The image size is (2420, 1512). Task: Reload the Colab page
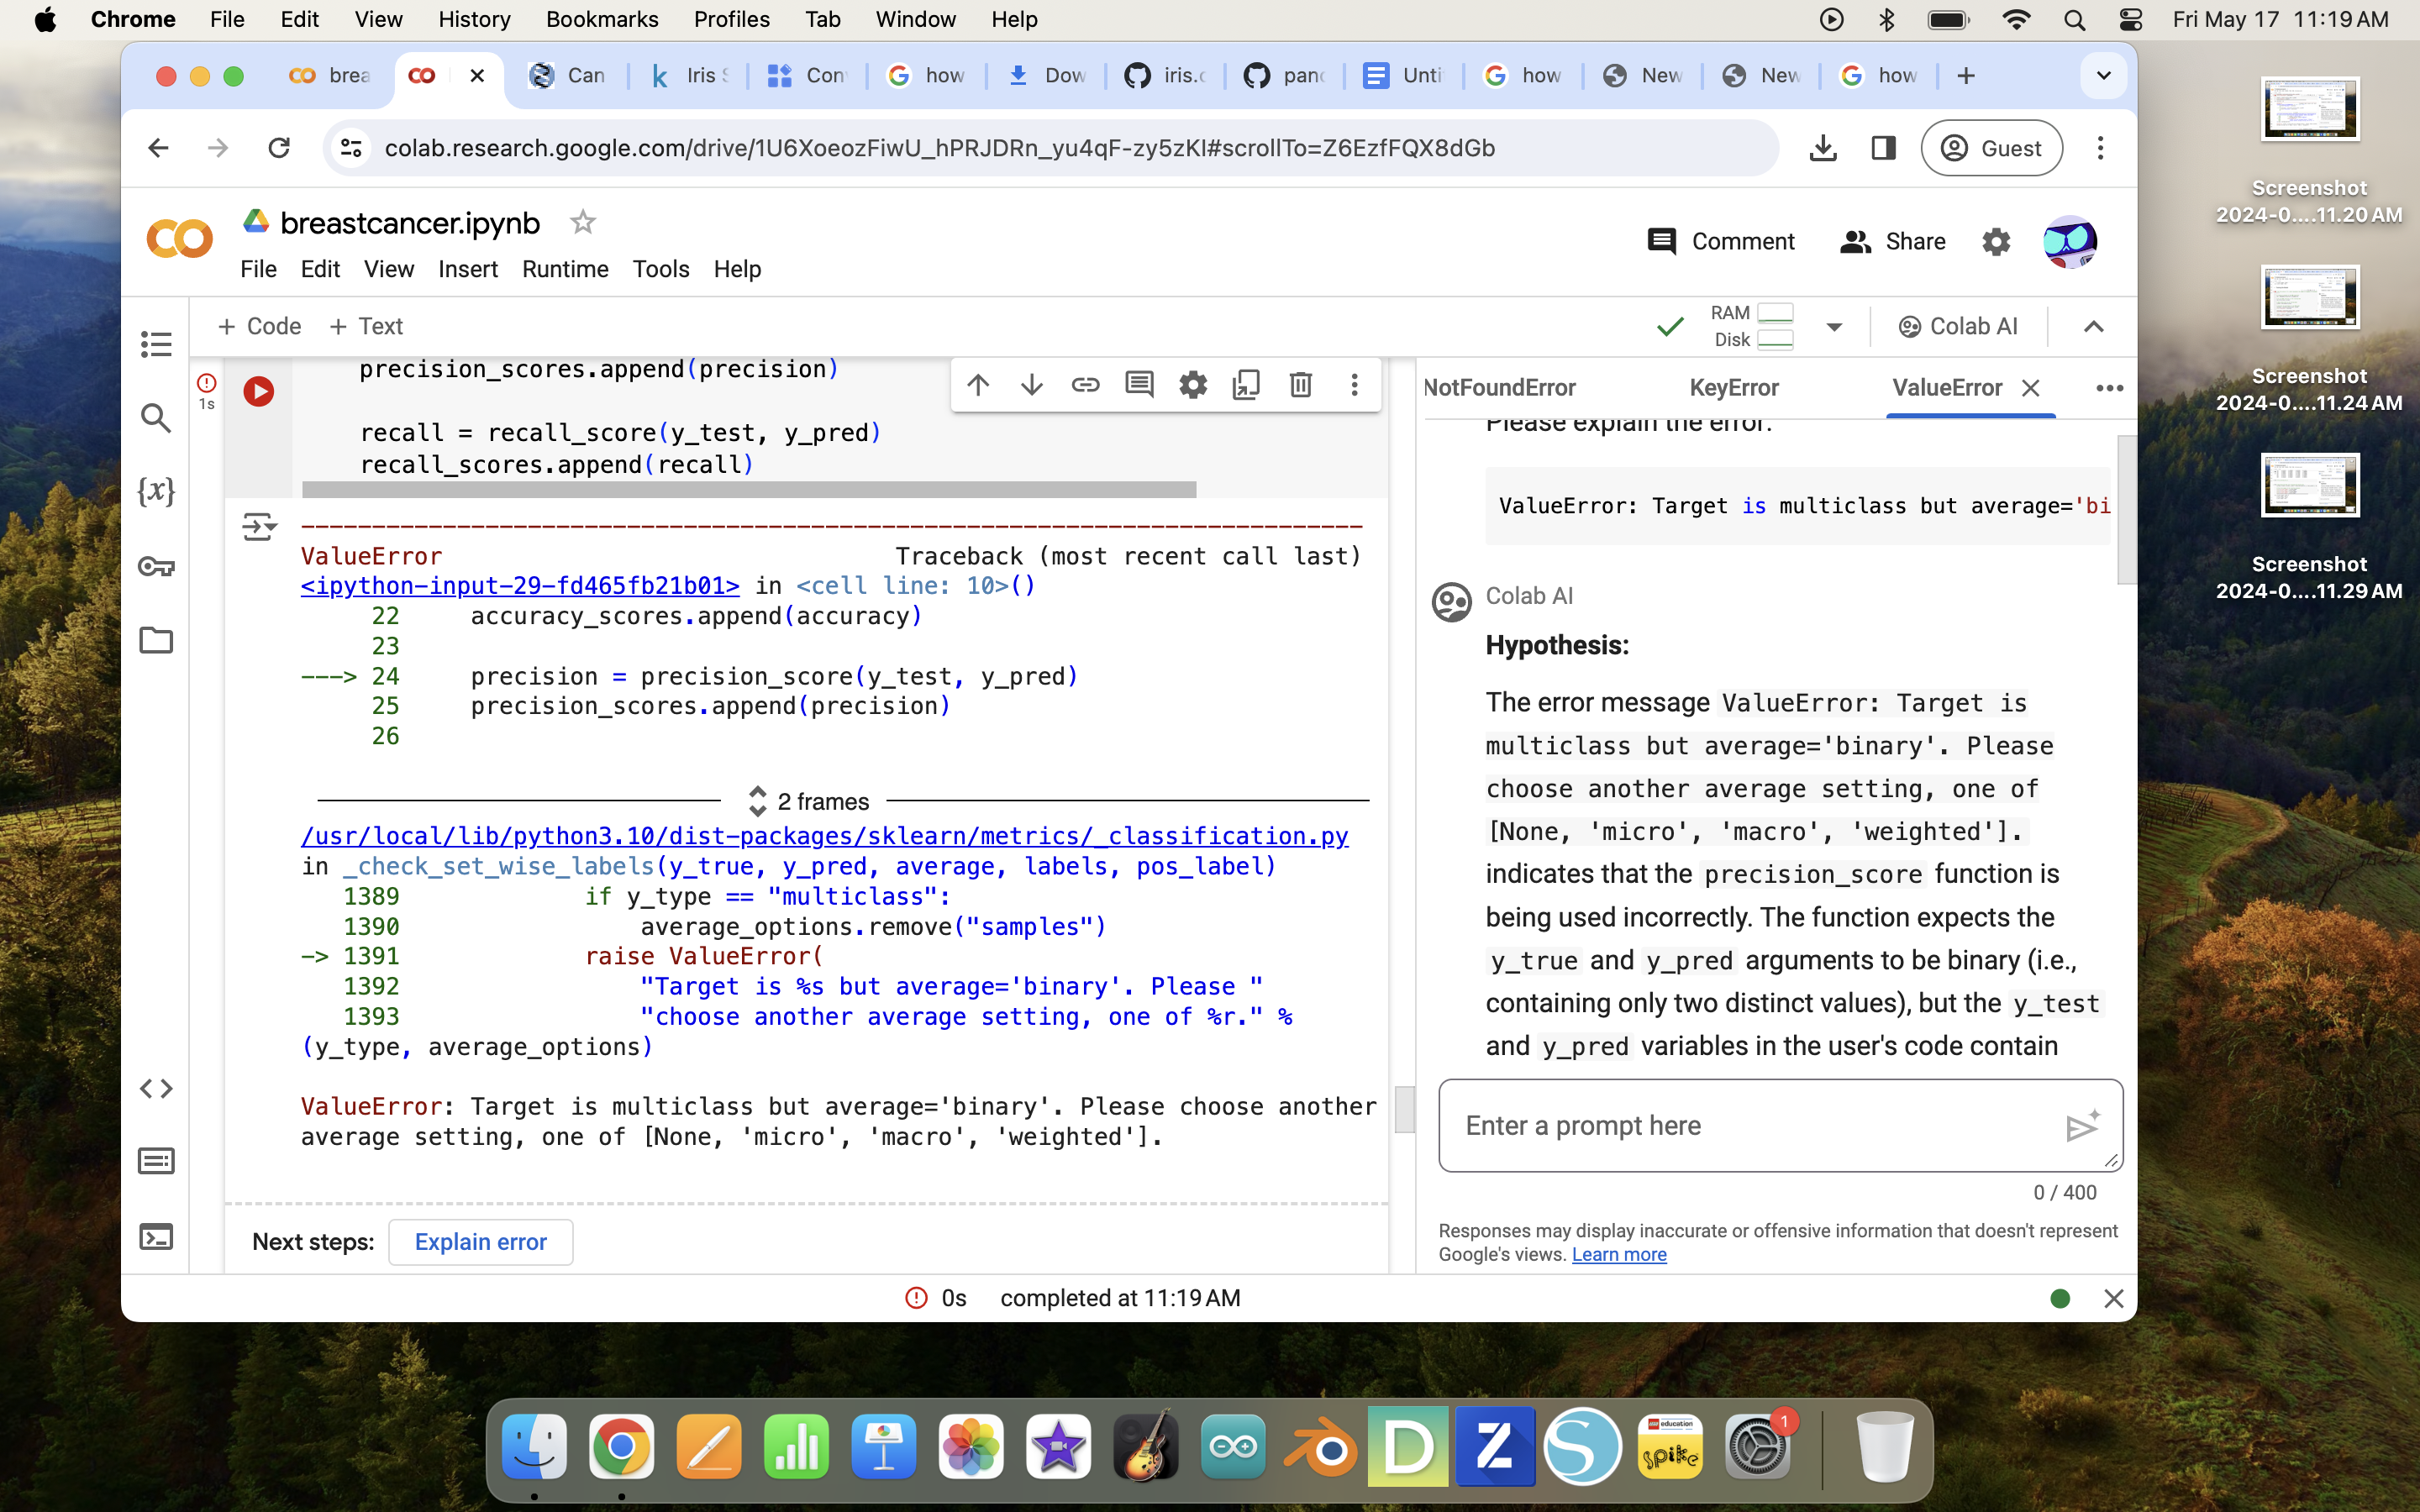click(x=279, y=148)
